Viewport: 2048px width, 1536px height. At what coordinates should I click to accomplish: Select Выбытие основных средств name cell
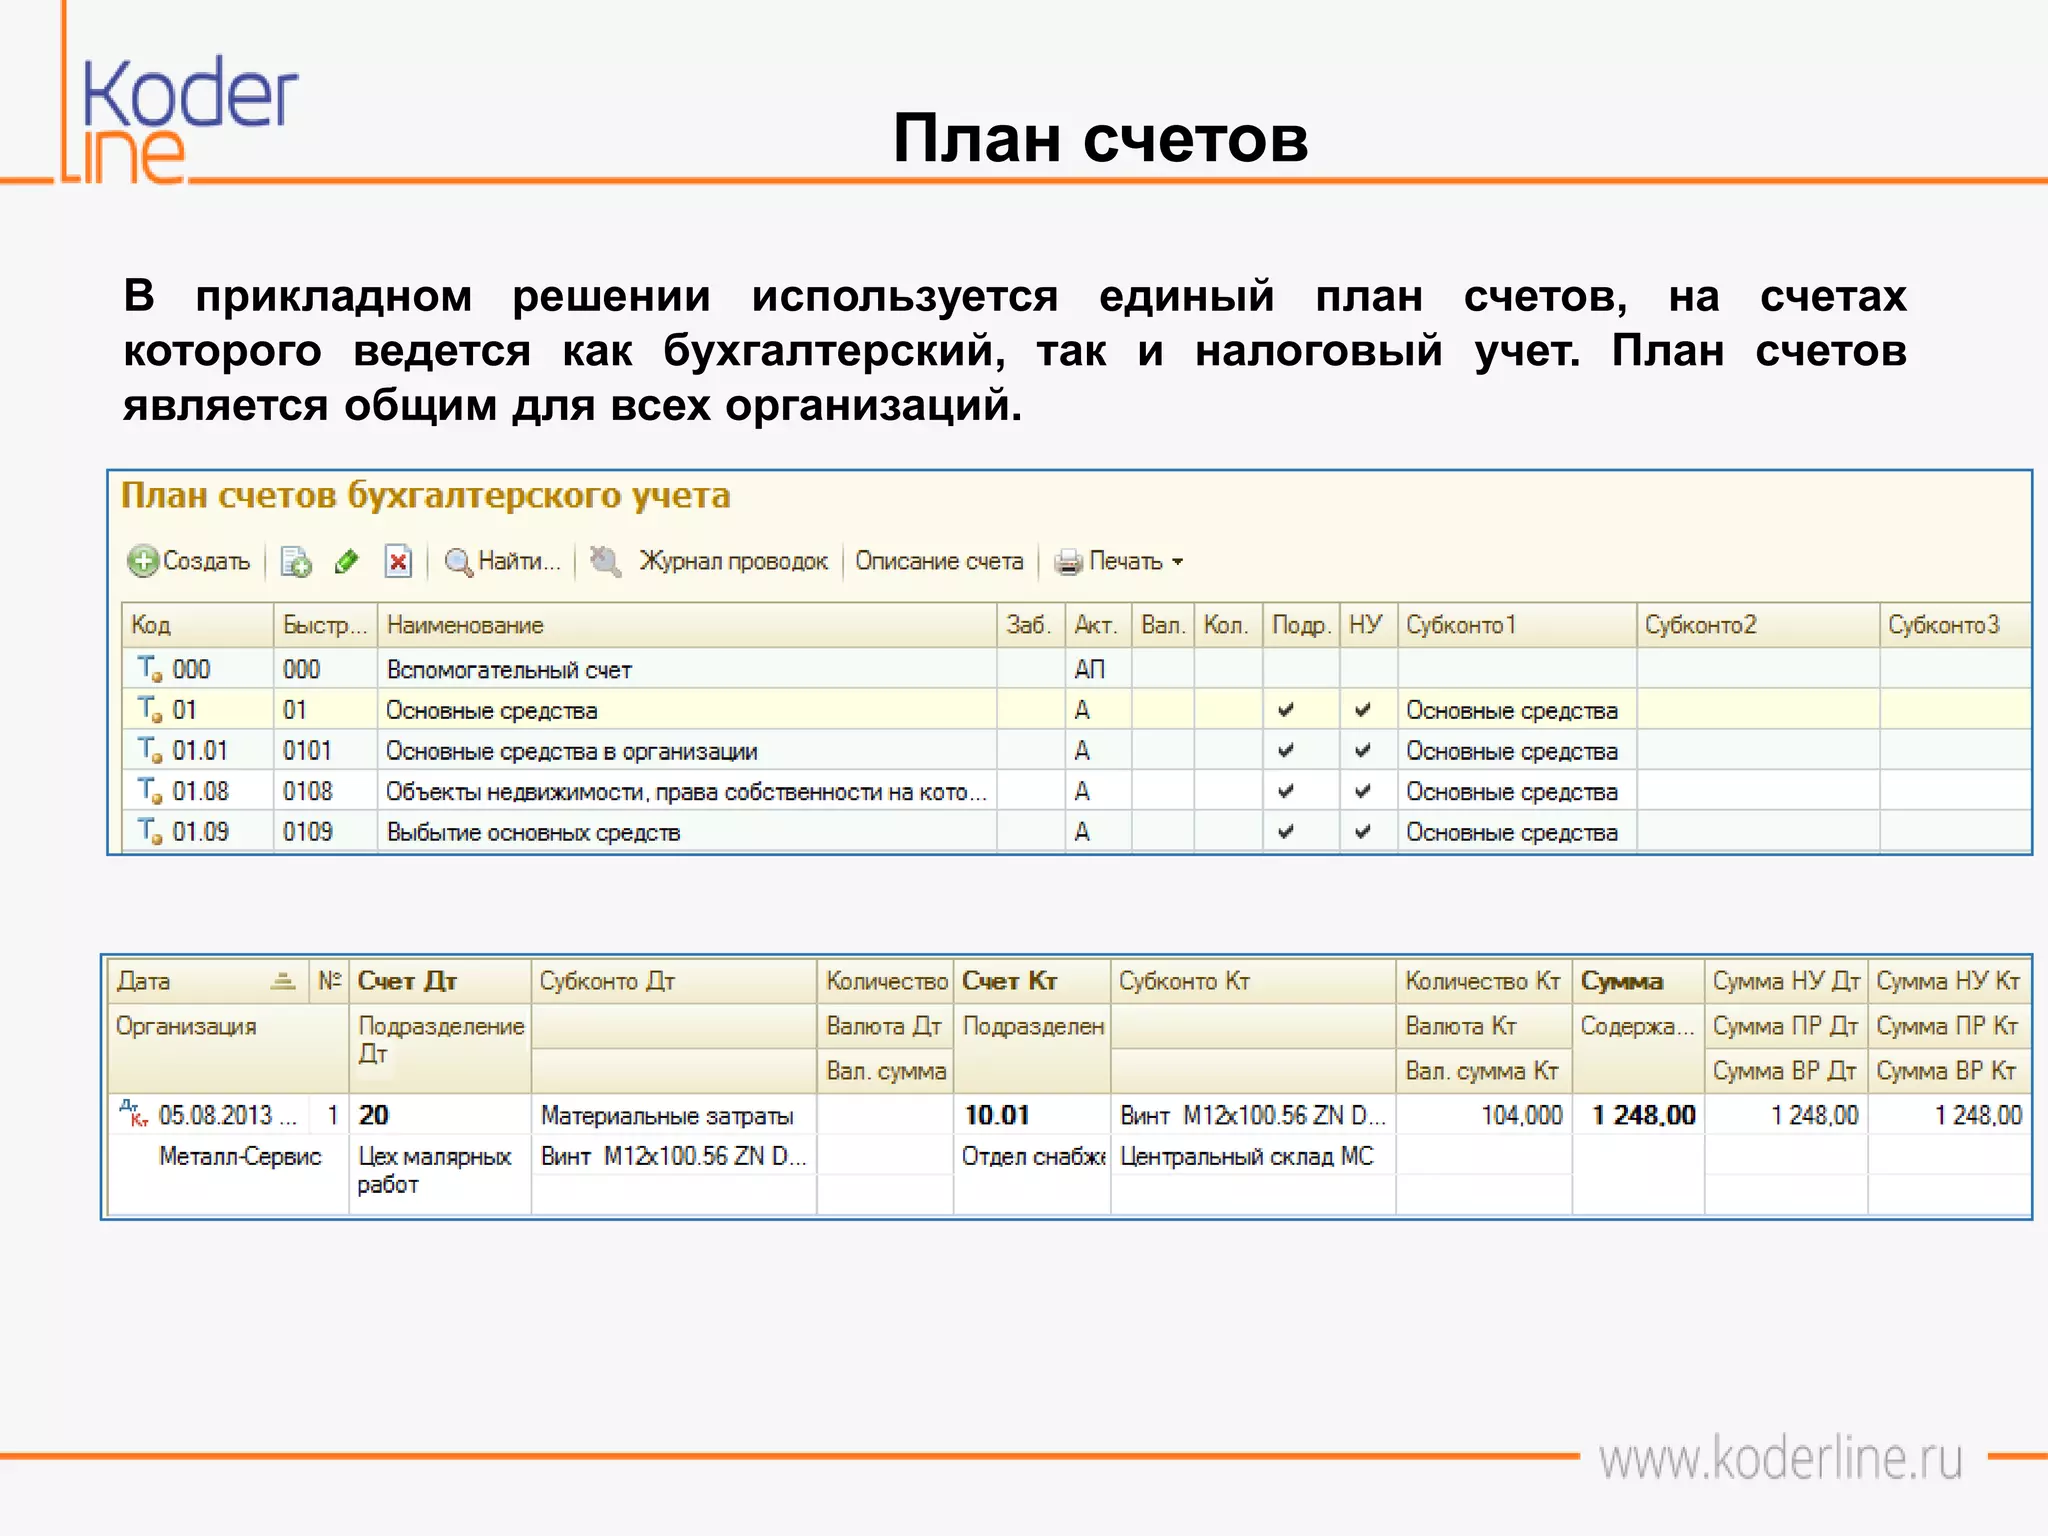(687, 832)
